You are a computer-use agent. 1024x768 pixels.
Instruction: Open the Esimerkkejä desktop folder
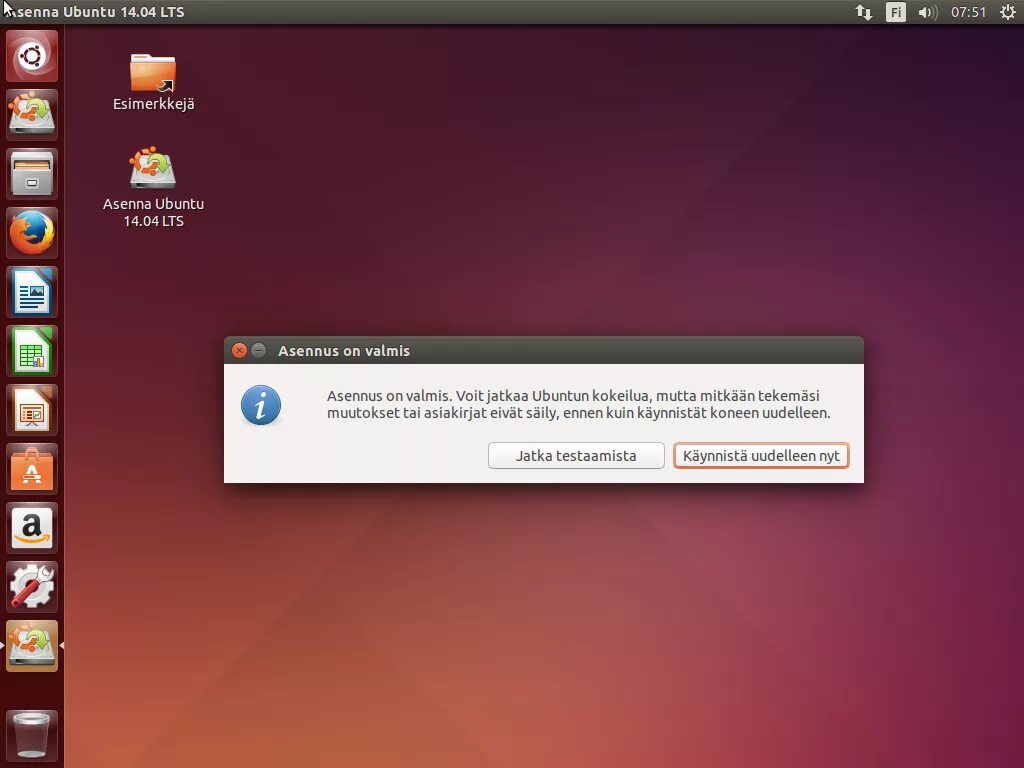(153, 82)
